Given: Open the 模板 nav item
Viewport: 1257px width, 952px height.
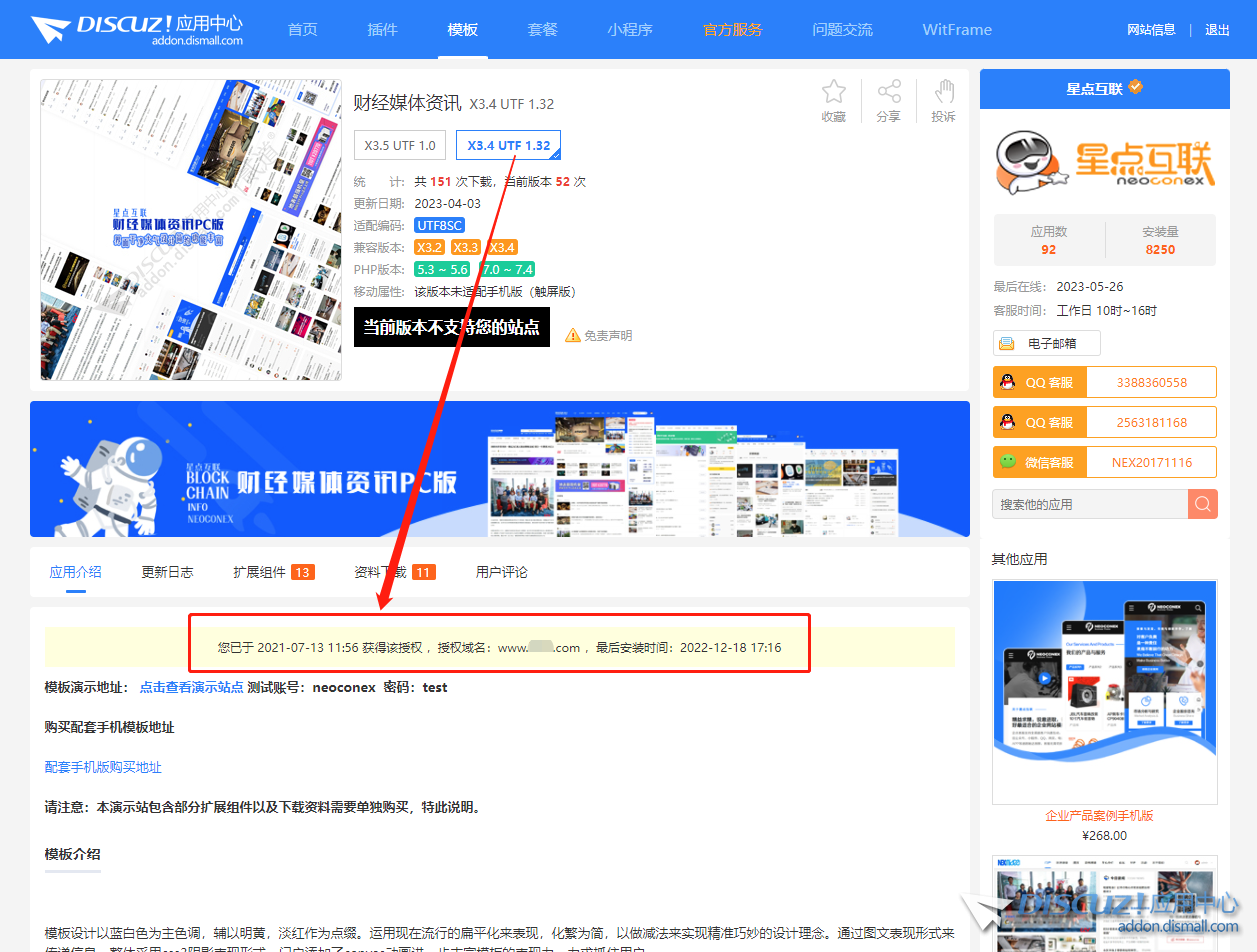Looking at the screenshot, I should [463, 29].
